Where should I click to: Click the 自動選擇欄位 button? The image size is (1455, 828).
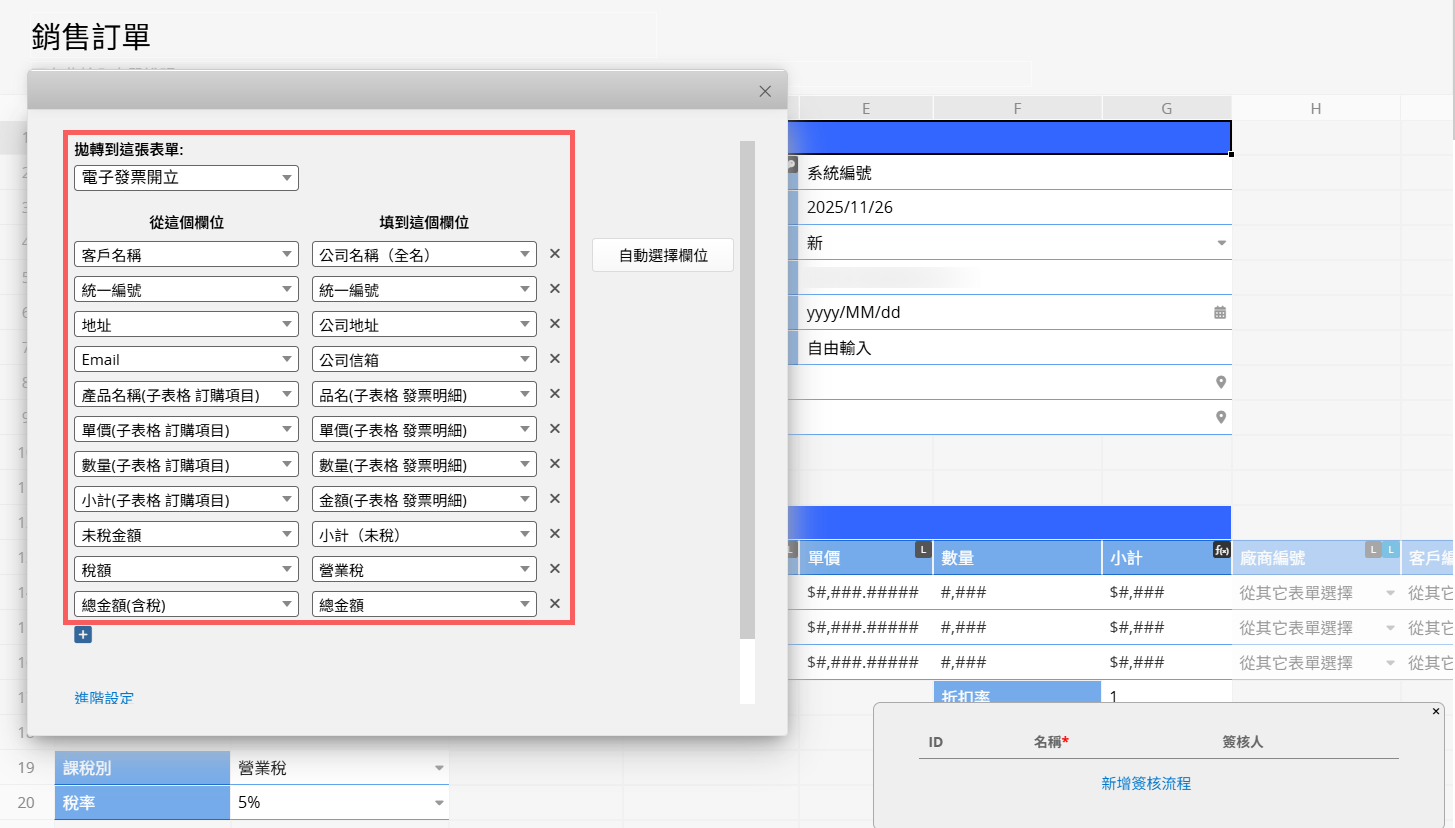tap(663, 255)
